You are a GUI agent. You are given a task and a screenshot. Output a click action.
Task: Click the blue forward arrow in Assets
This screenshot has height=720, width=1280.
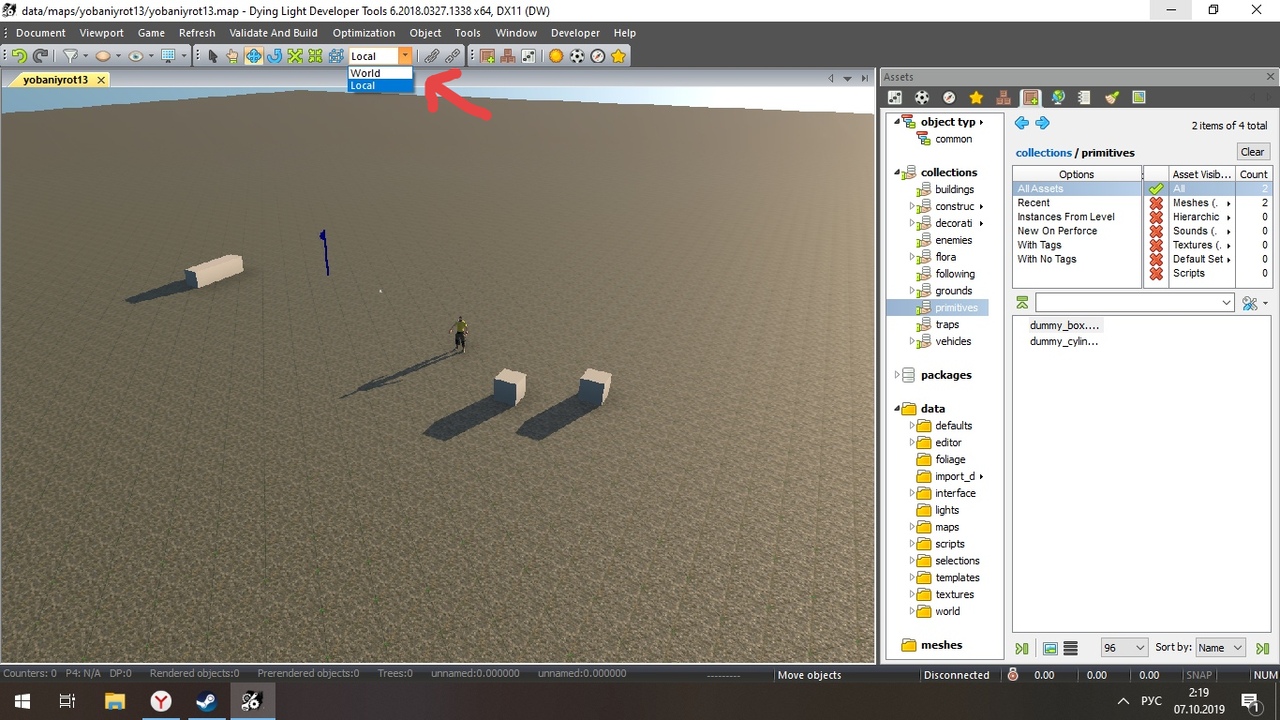tap(1042, 123)
